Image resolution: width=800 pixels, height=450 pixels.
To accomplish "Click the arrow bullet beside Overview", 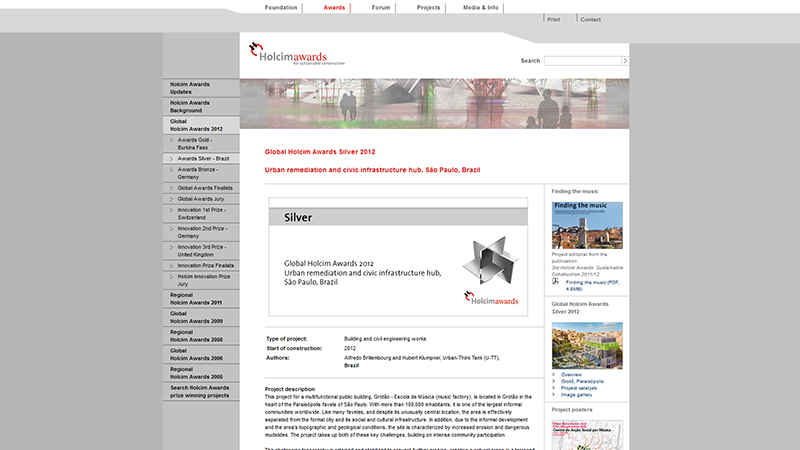I will pyautogui.click(x=554, y=375).
